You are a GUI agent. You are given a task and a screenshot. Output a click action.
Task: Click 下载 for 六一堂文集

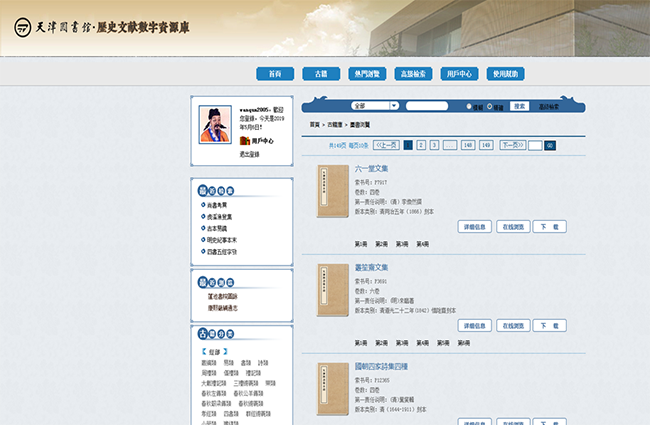pos(550,227)
